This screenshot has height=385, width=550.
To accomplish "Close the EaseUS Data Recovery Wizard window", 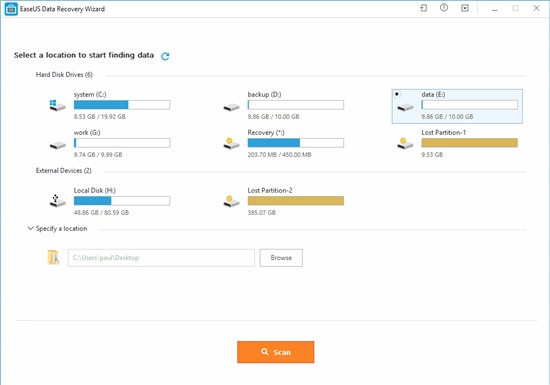I will click(x=536, y=8).
